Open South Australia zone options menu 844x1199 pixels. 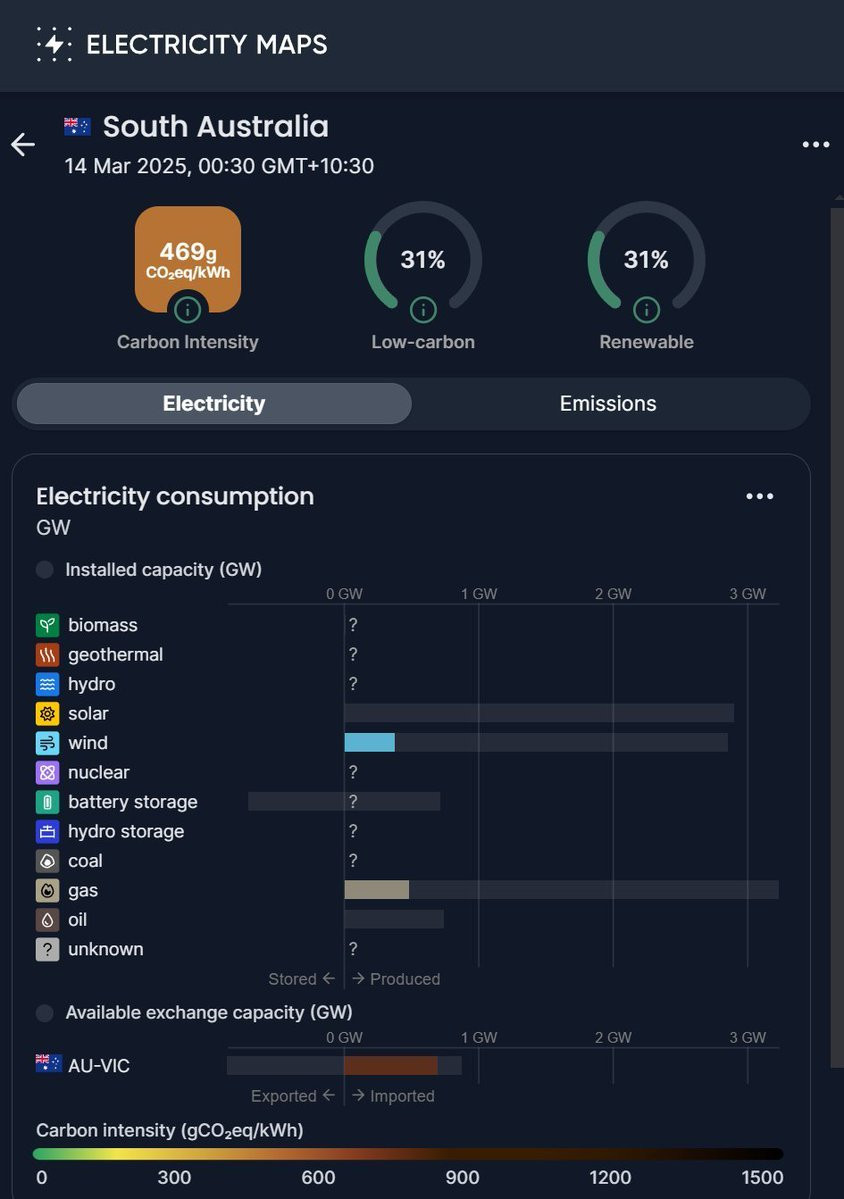click(x=816, y=145)
